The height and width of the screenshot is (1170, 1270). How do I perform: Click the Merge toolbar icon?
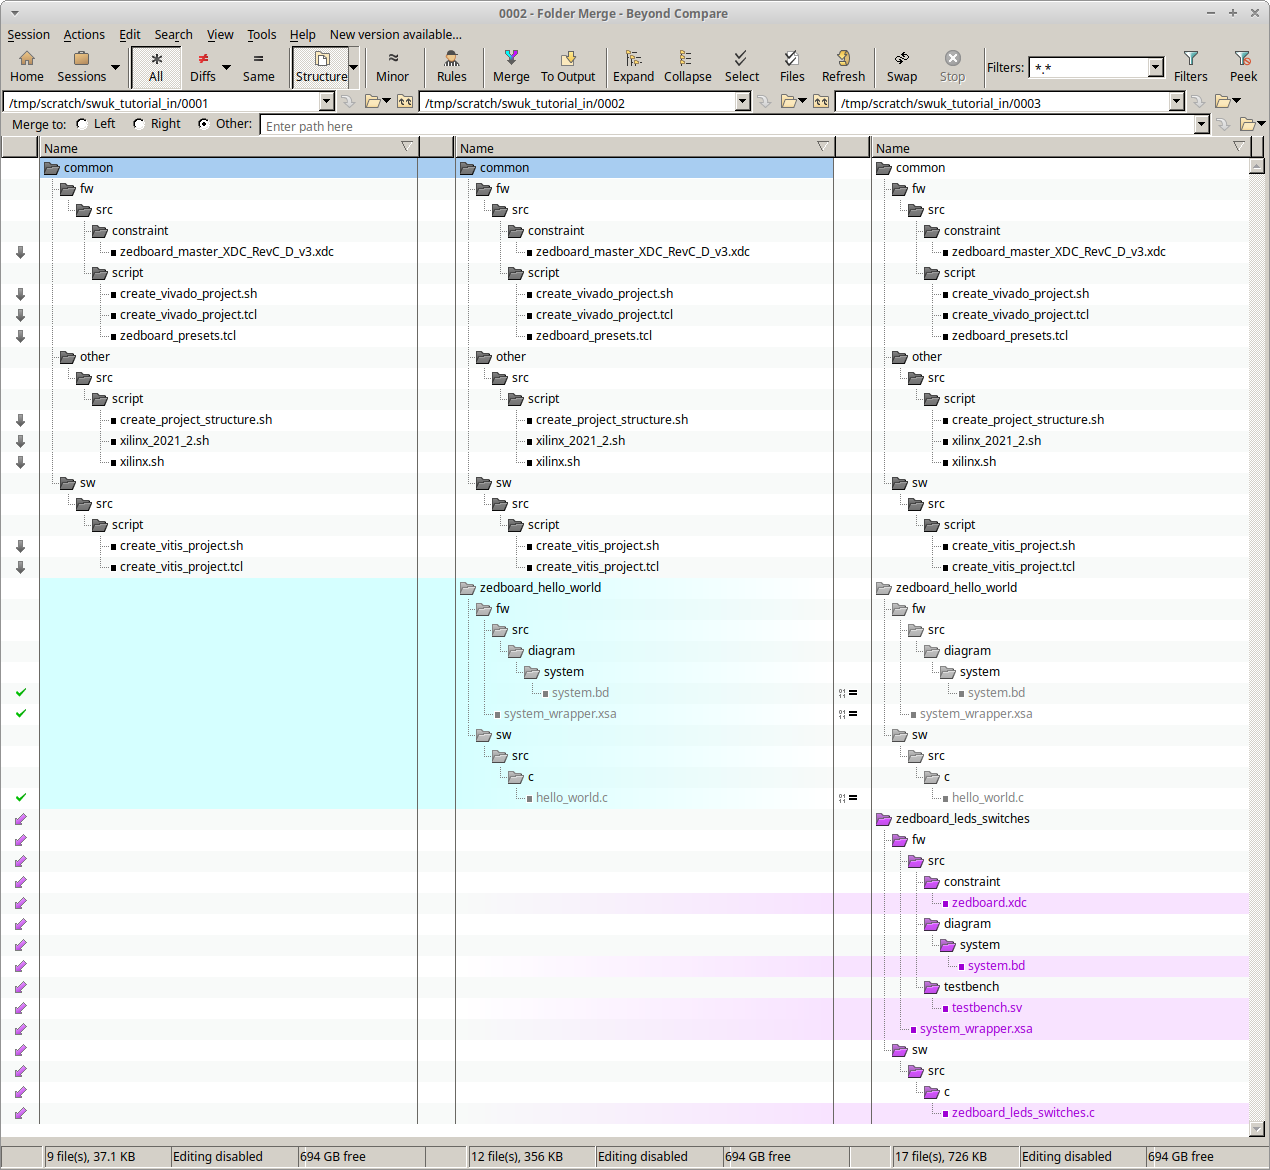click(x=511, y=66)
